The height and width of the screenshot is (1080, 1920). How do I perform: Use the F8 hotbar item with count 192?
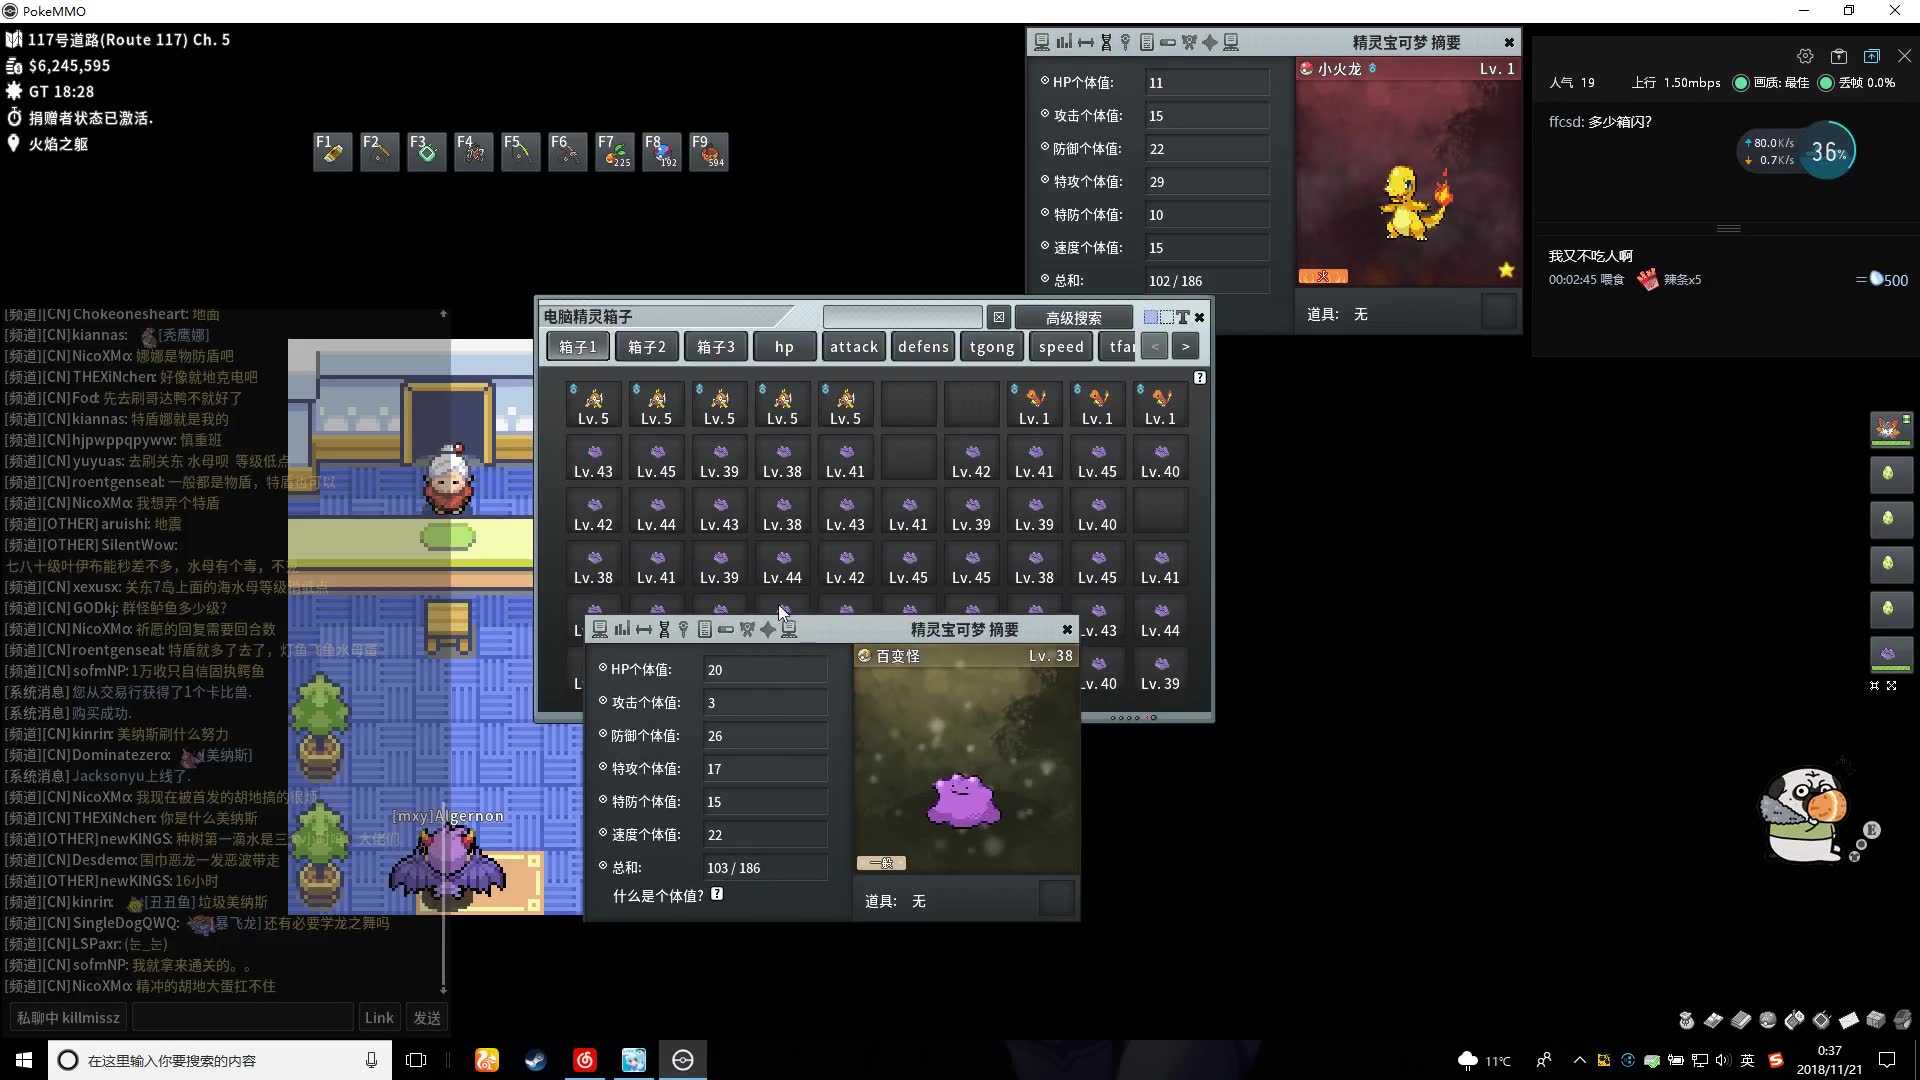point(662,152)
